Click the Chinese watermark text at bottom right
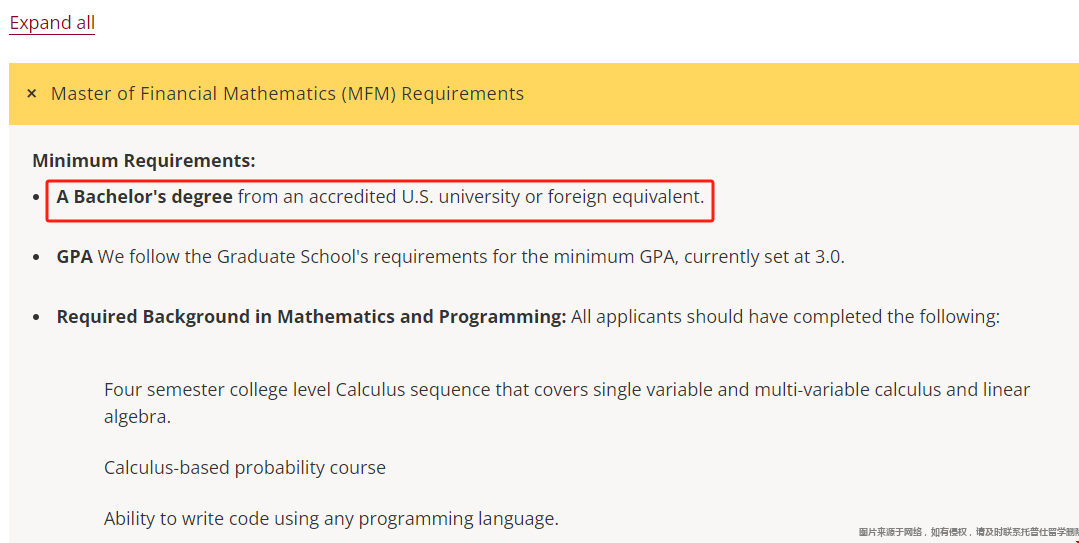Screen dimensions: 1079x543 coord(968,532)
